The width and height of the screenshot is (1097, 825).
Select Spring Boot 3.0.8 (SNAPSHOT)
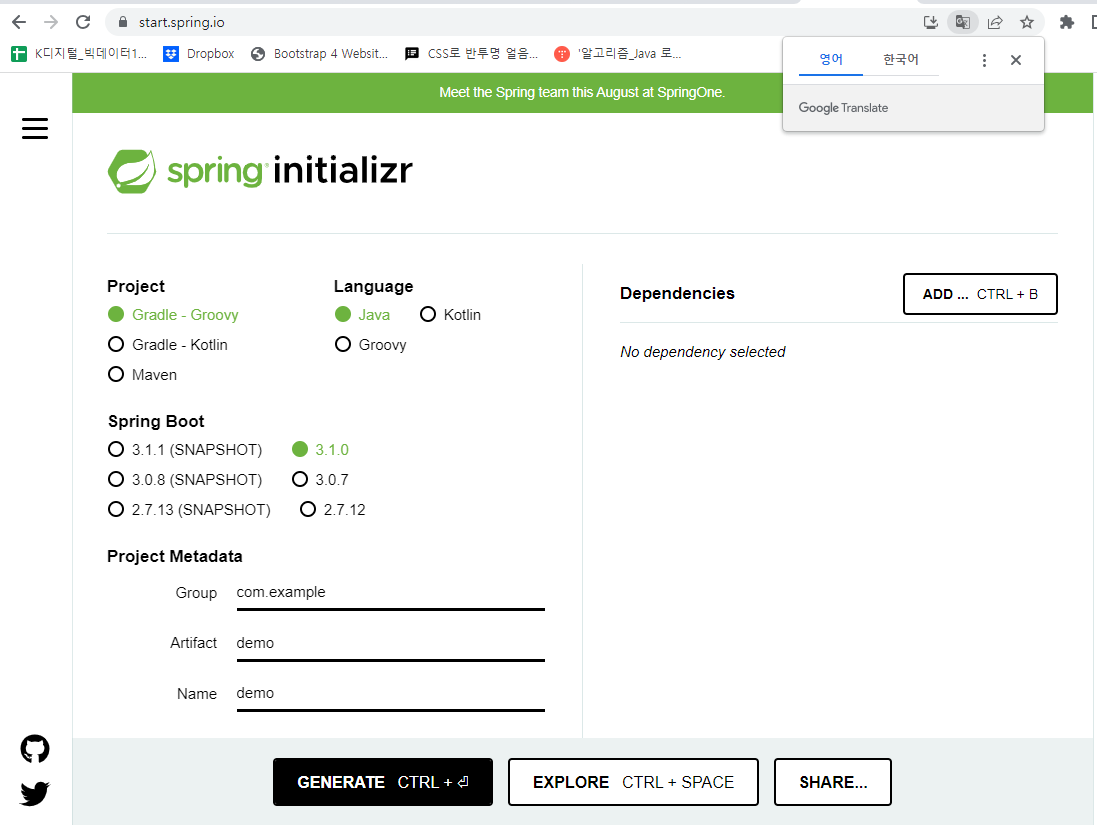pyautogui.click(x=185, y=480)
